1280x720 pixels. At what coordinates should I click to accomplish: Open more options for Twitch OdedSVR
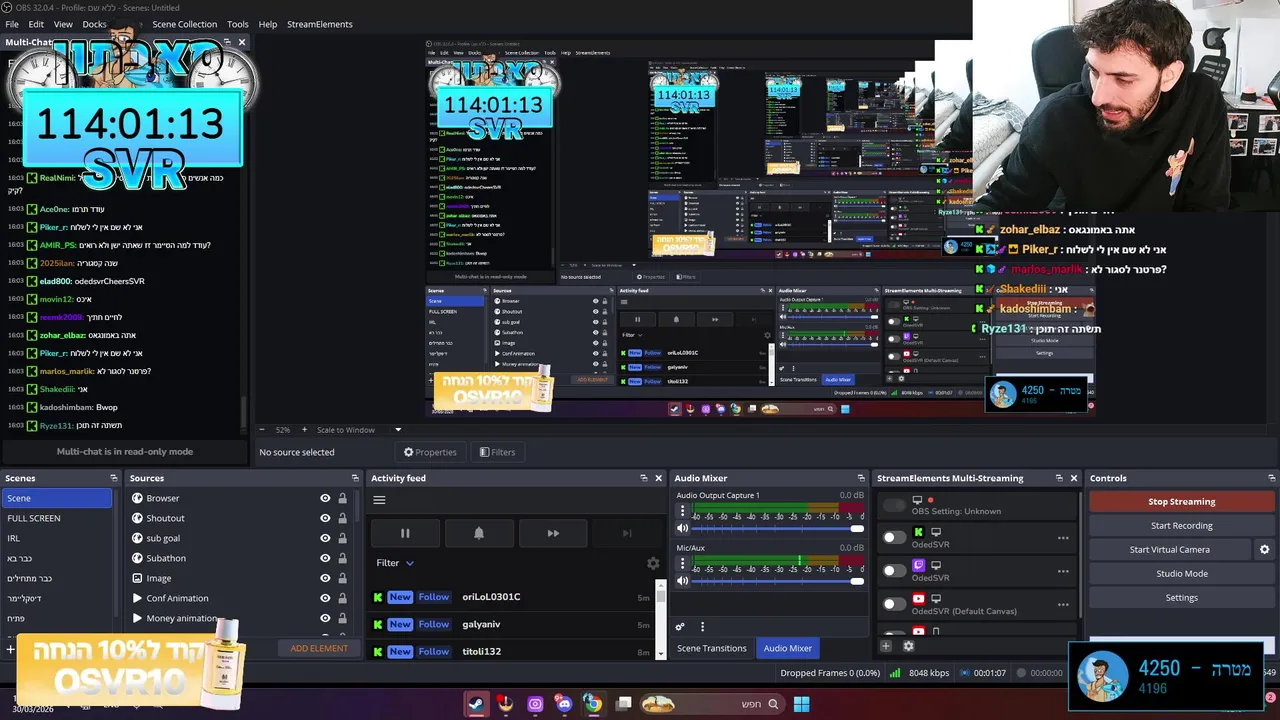coord(1063,571)
